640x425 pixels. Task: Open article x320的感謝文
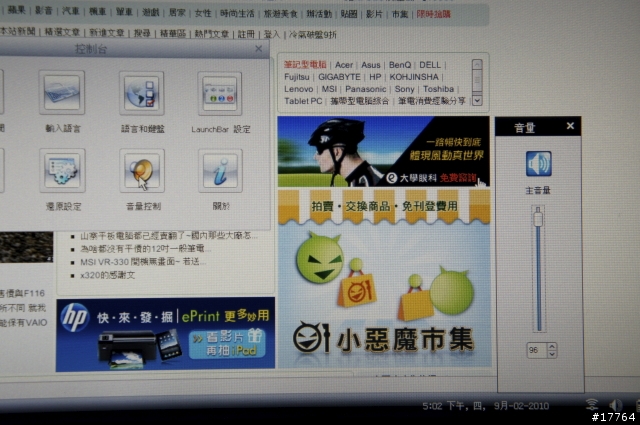coord(107,275)
